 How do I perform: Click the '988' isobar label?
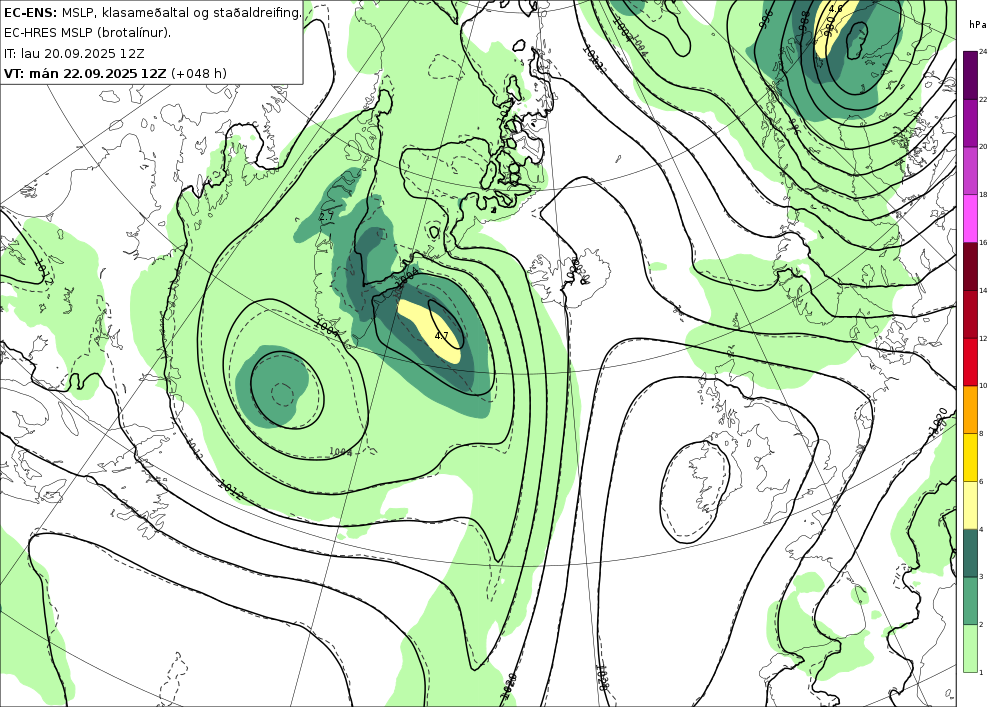click(803, 20)
